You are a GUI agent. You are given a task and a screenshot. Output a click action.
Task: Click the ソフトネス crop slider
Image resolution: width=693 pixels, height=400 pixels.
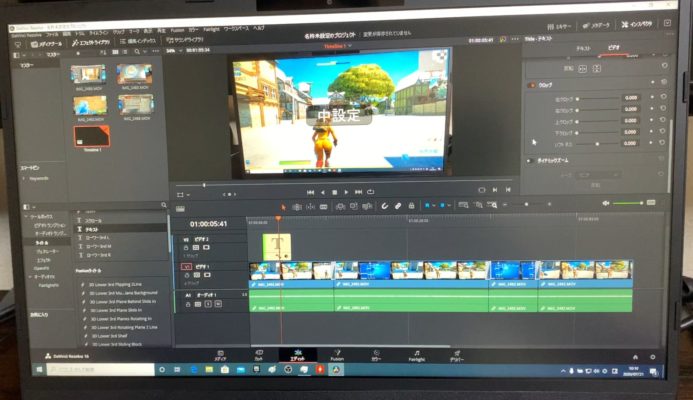597,144
